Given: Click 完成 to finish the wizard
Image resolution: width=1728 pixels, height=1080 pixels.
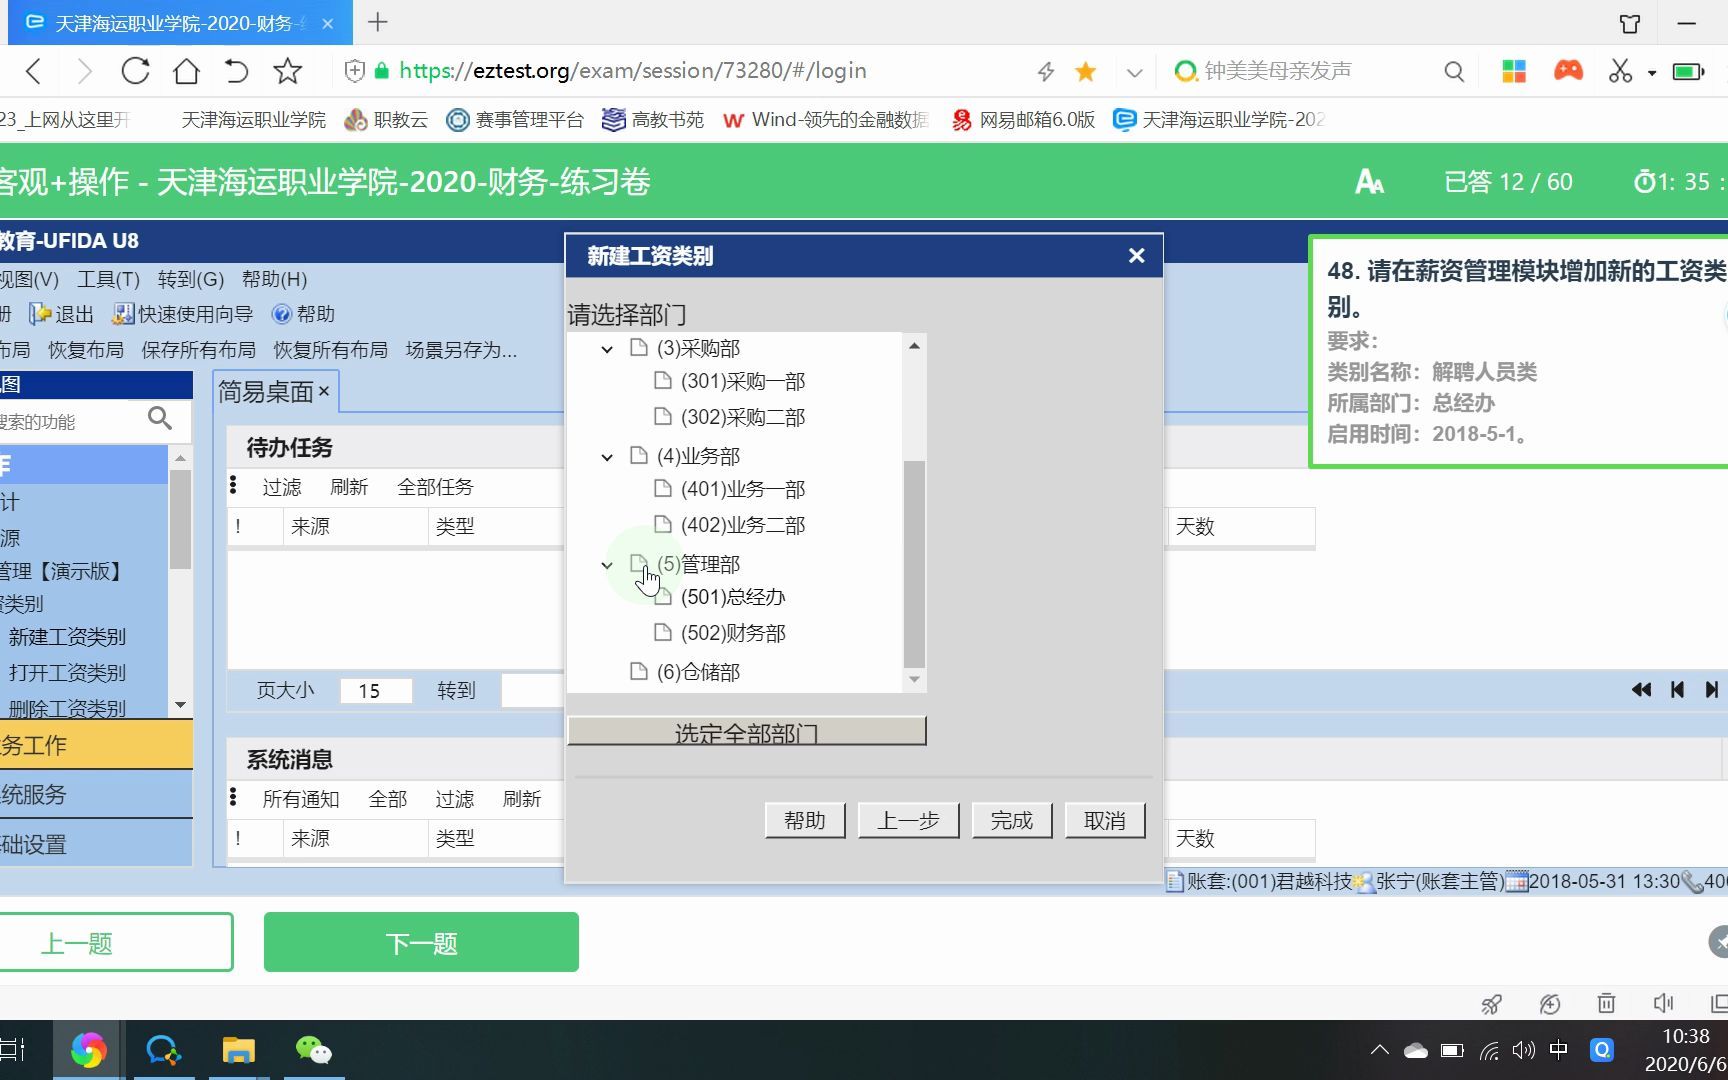Looking at the screenshot, I should (x=1011, y=821).
